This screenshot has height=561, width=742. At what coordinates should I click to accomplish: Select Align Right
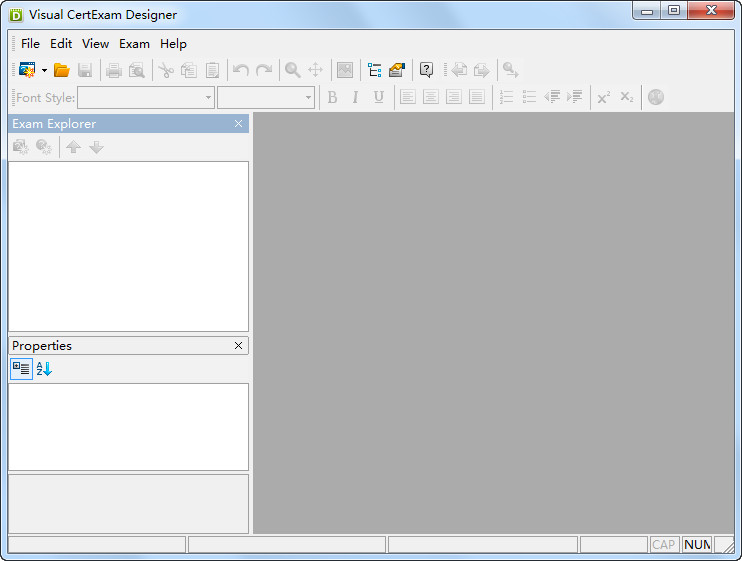click(x=453, y=97)
